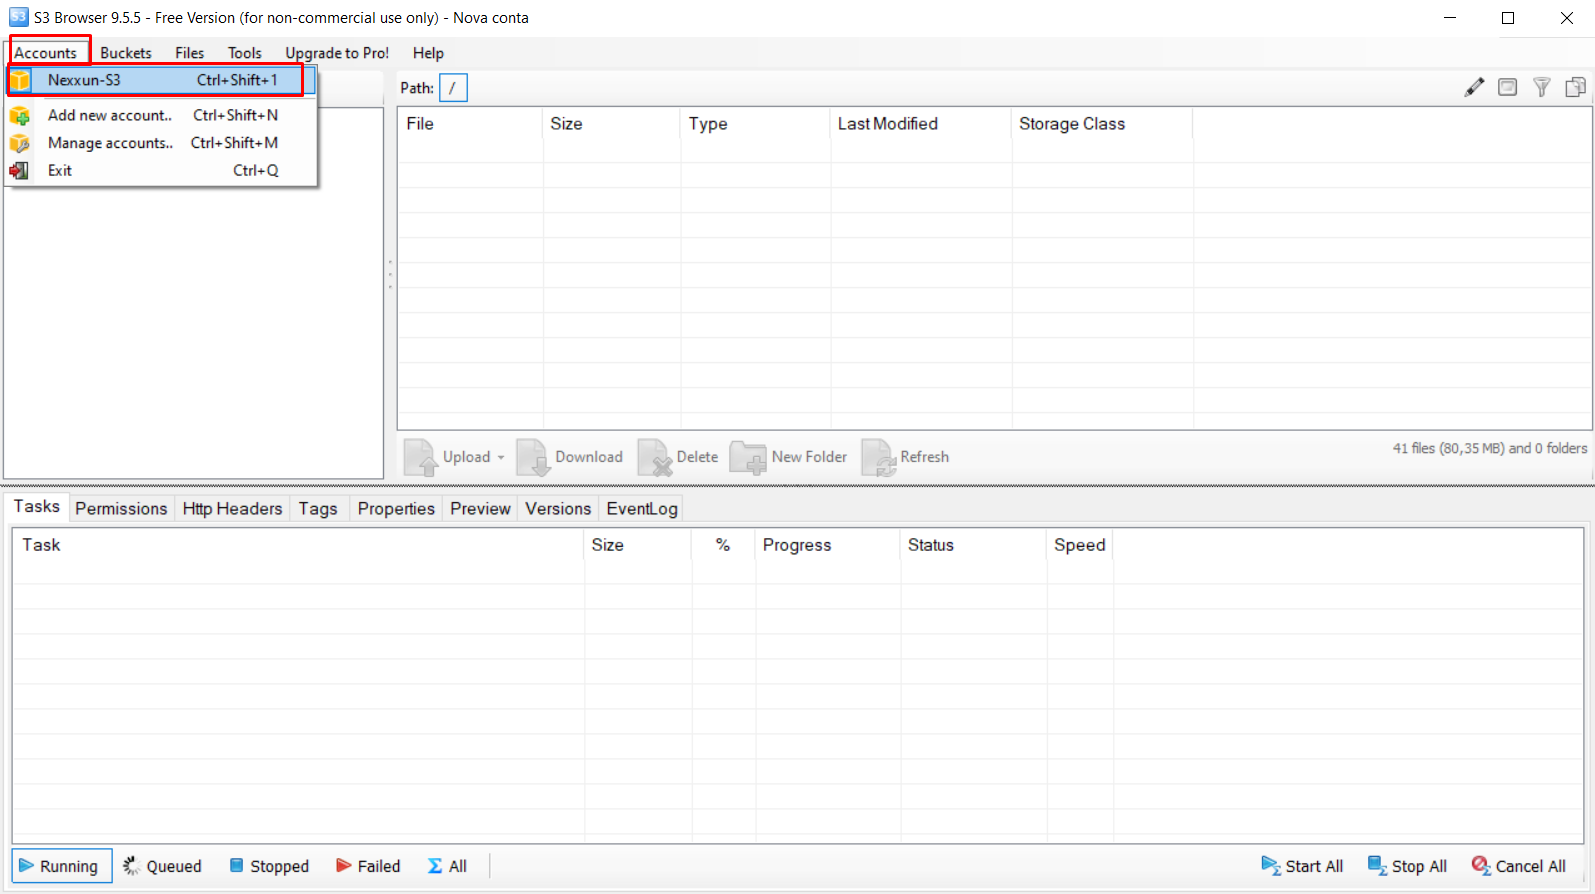Click the S3 Browser title bar icon
The height and width of the screenshot is (894, 1595).
[18, 17]
